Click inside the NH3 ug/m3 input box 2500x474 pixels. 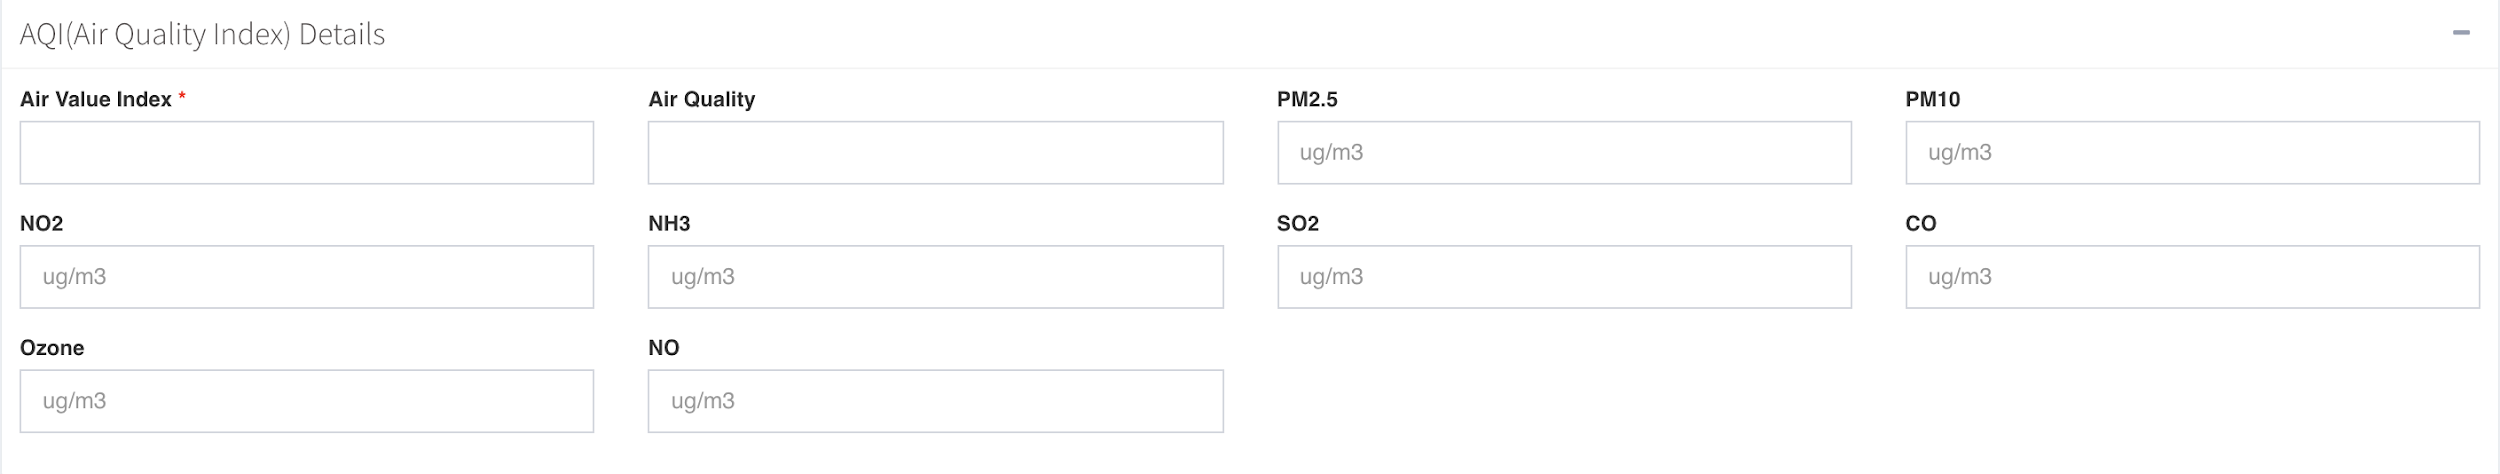point(935,277)
